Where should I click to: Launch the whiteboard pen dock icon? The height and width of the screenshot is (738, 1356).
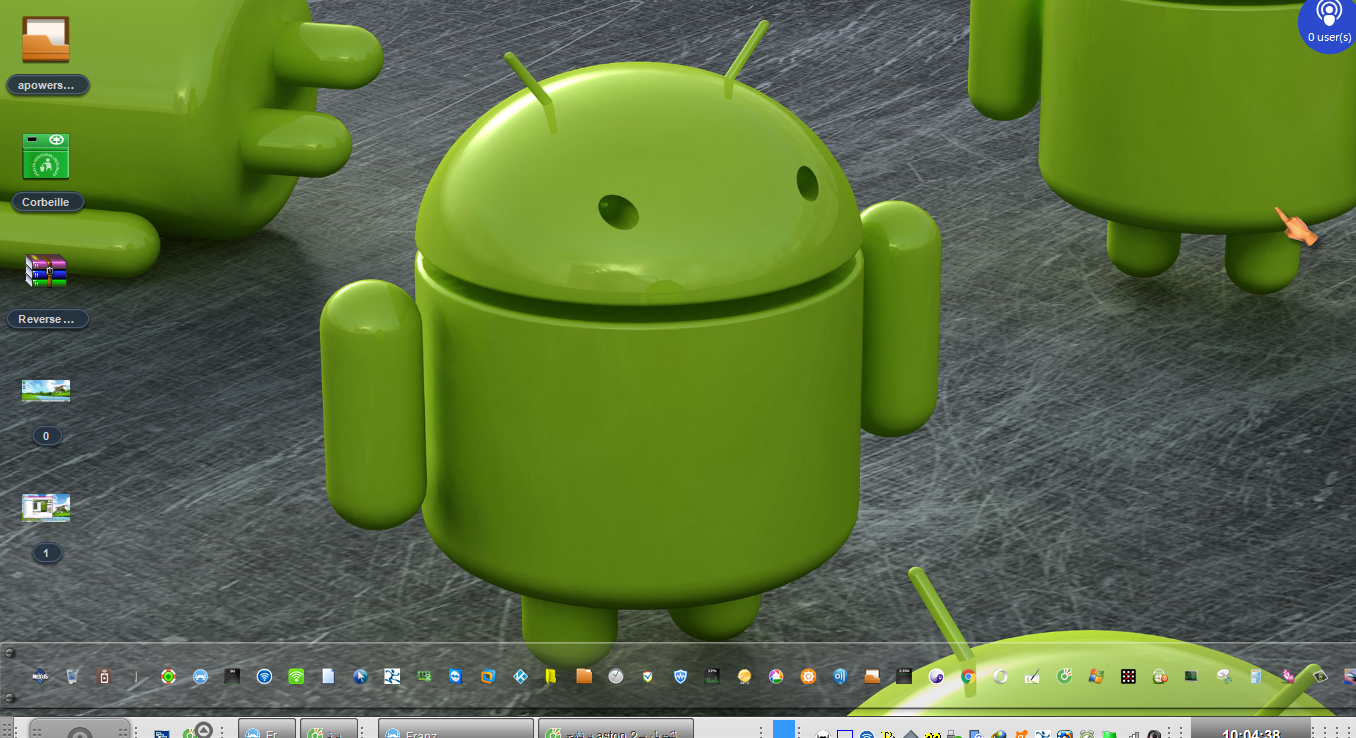pos(1032,676)
